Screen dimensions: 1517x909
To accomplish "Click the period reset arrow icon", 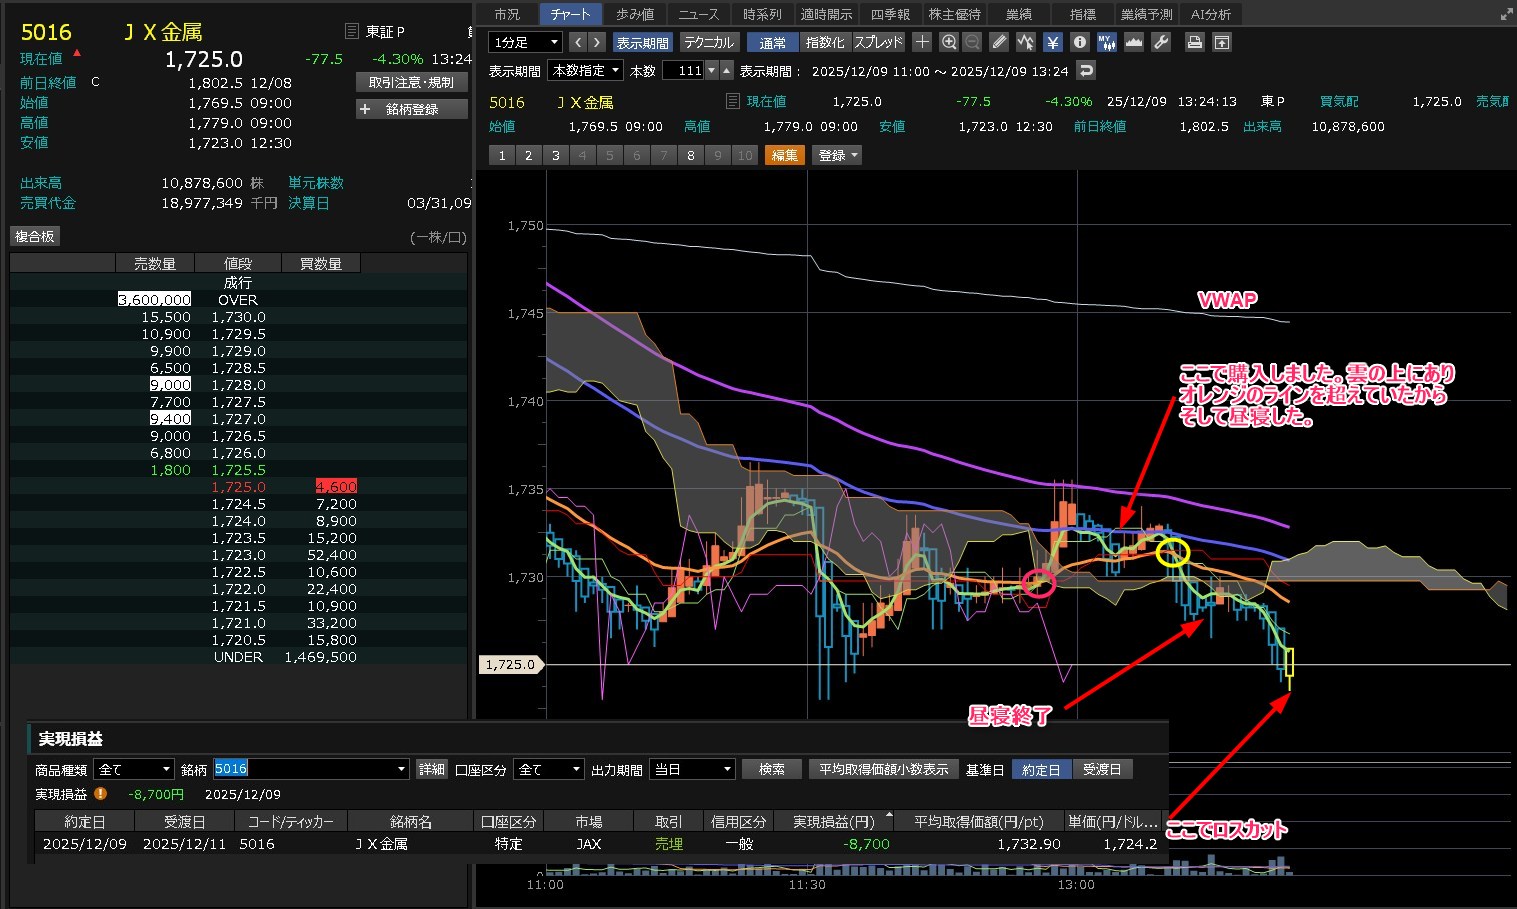I will tap(1086, 71).
